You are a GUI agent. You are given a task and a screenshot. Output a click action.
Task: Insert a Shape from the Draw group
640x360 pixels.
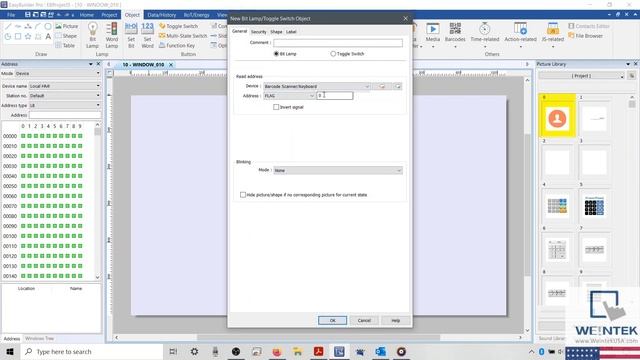[66, 36]
